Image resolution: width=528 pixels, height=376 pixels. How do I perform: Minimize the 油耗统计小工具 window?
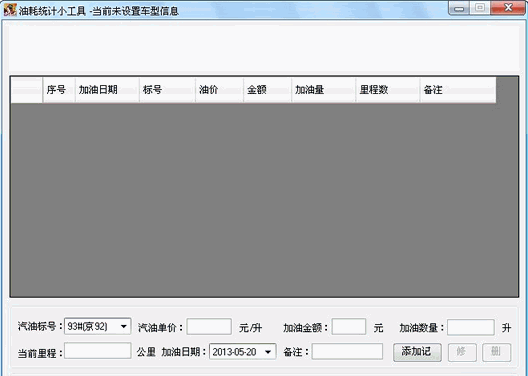click(x=459, y=8)
